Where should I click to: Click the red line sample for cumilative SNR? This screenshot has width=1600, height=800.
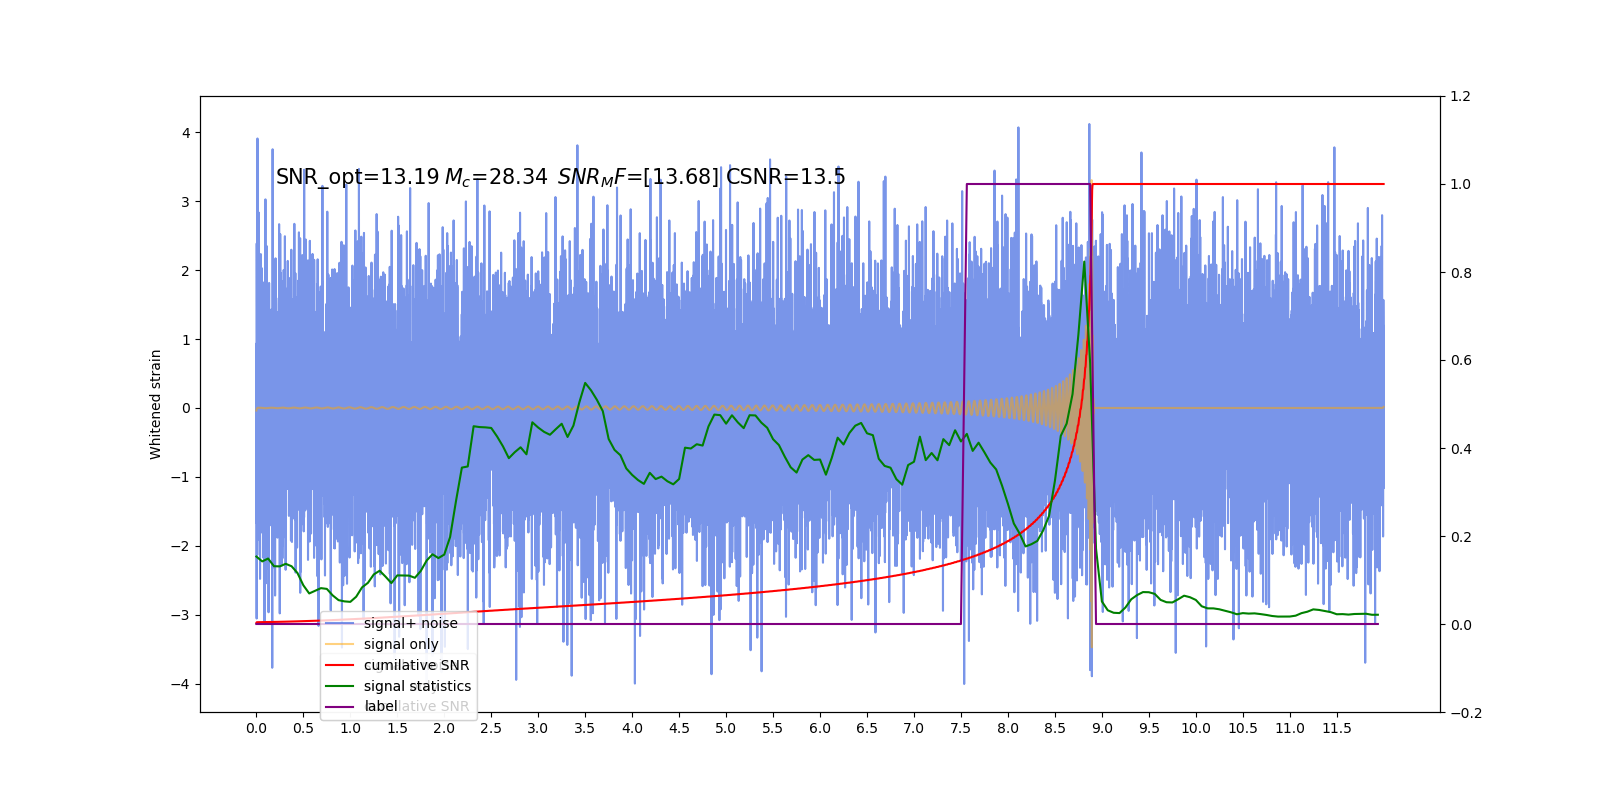click(x=340, y=665)
